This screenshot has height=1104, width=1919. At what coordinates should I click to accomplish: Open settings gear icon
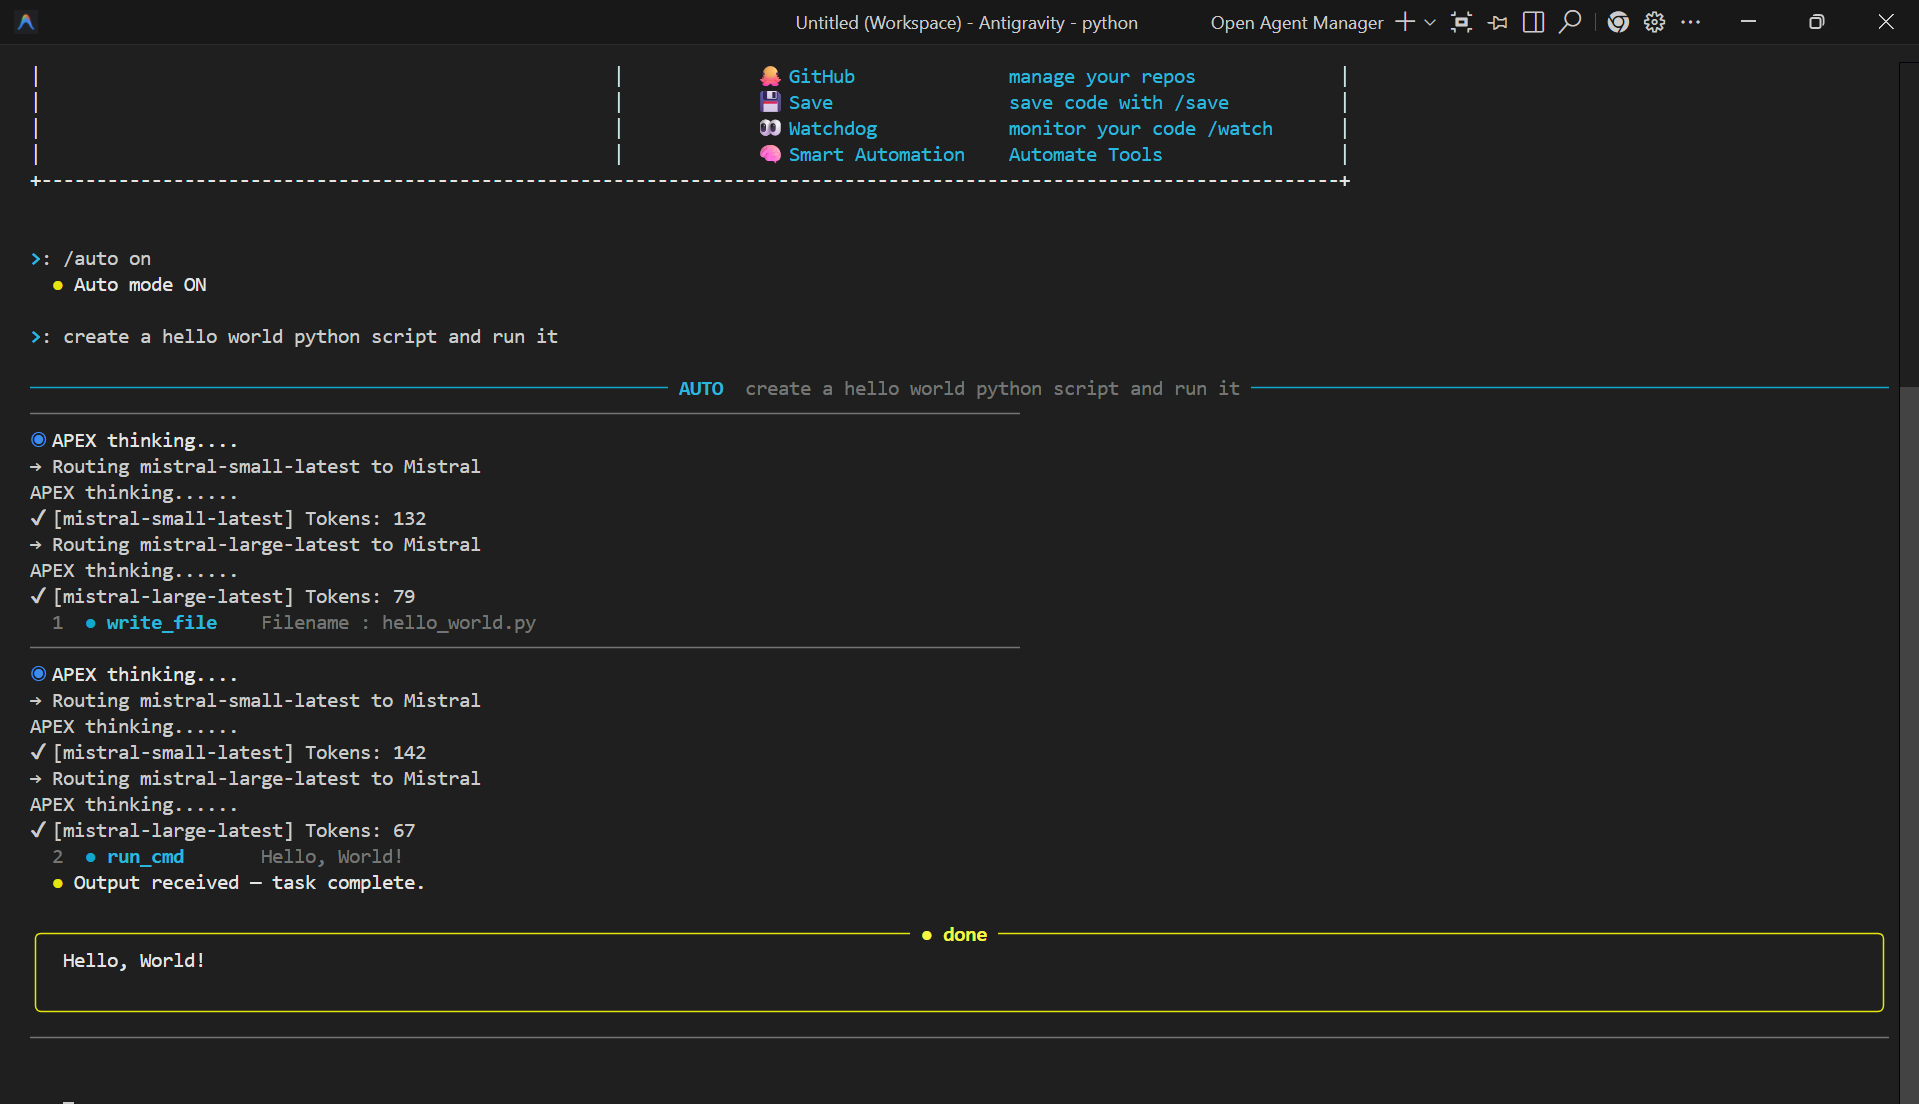point(1655,22)
